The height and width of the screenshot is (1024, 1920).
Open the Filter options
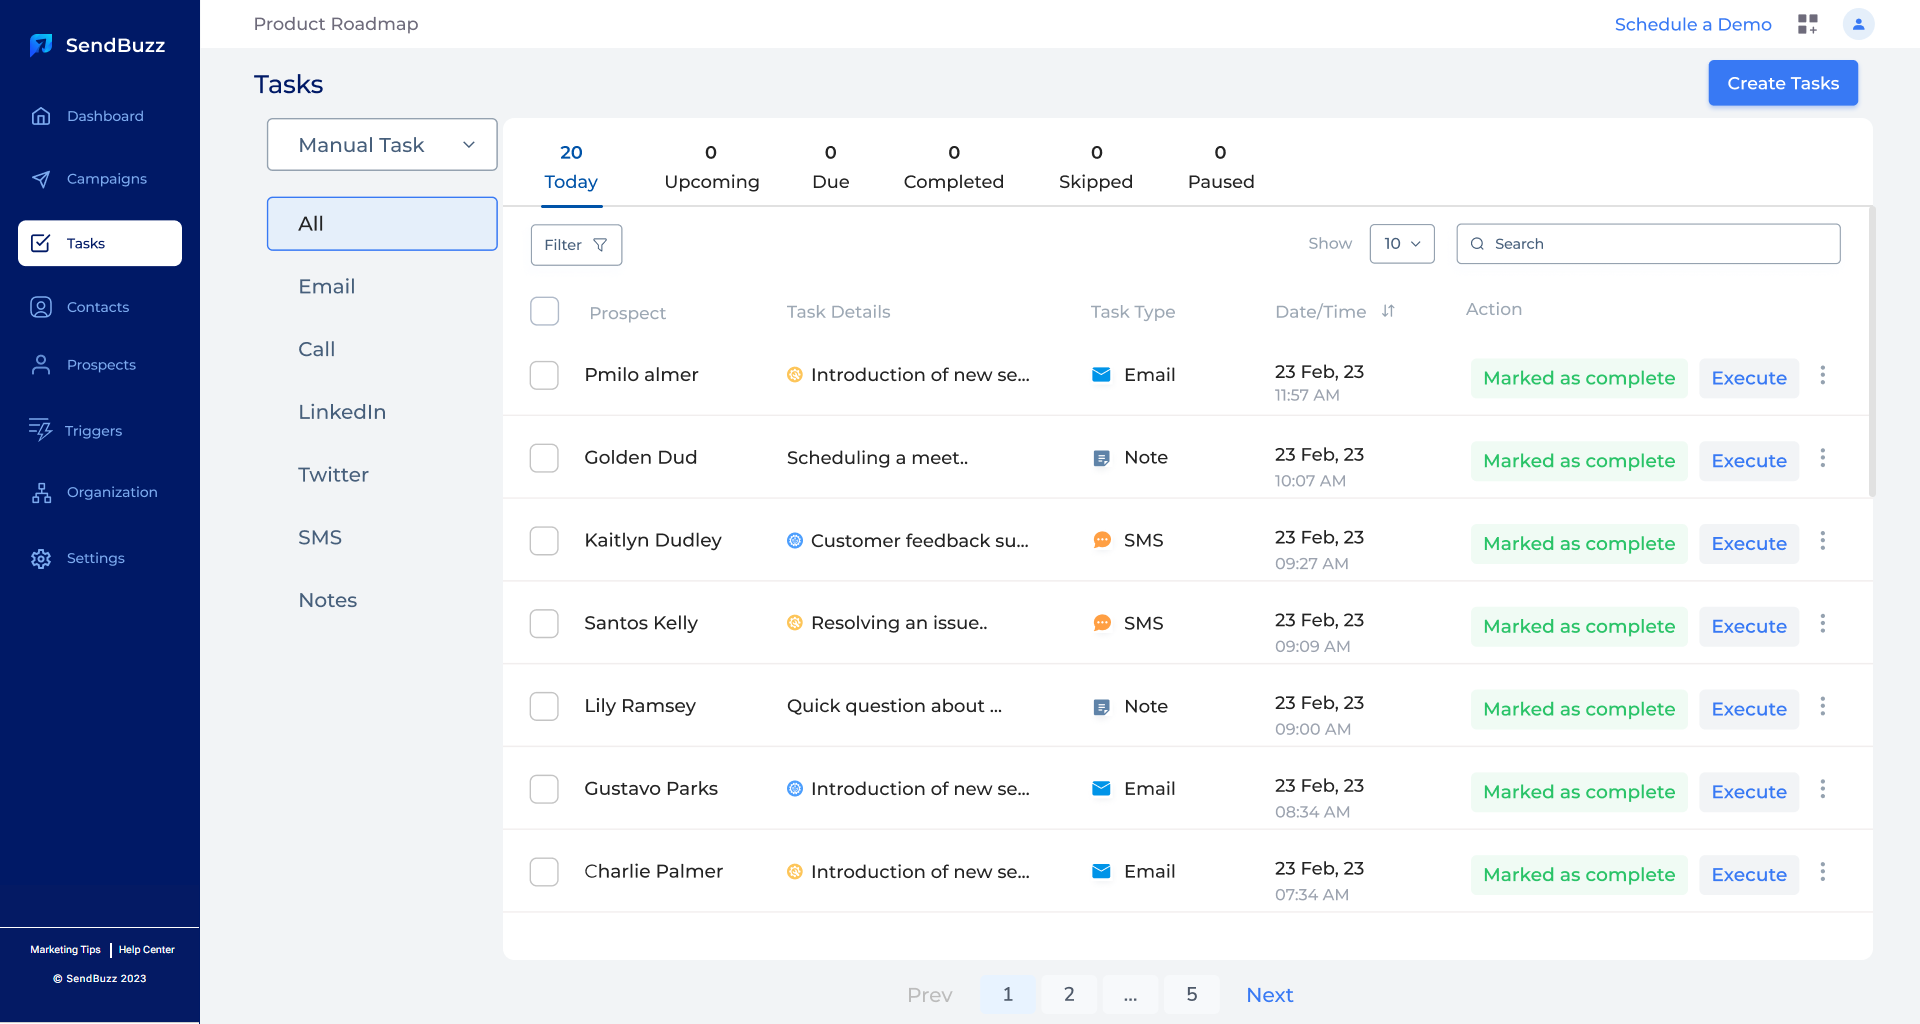[576, 245]
